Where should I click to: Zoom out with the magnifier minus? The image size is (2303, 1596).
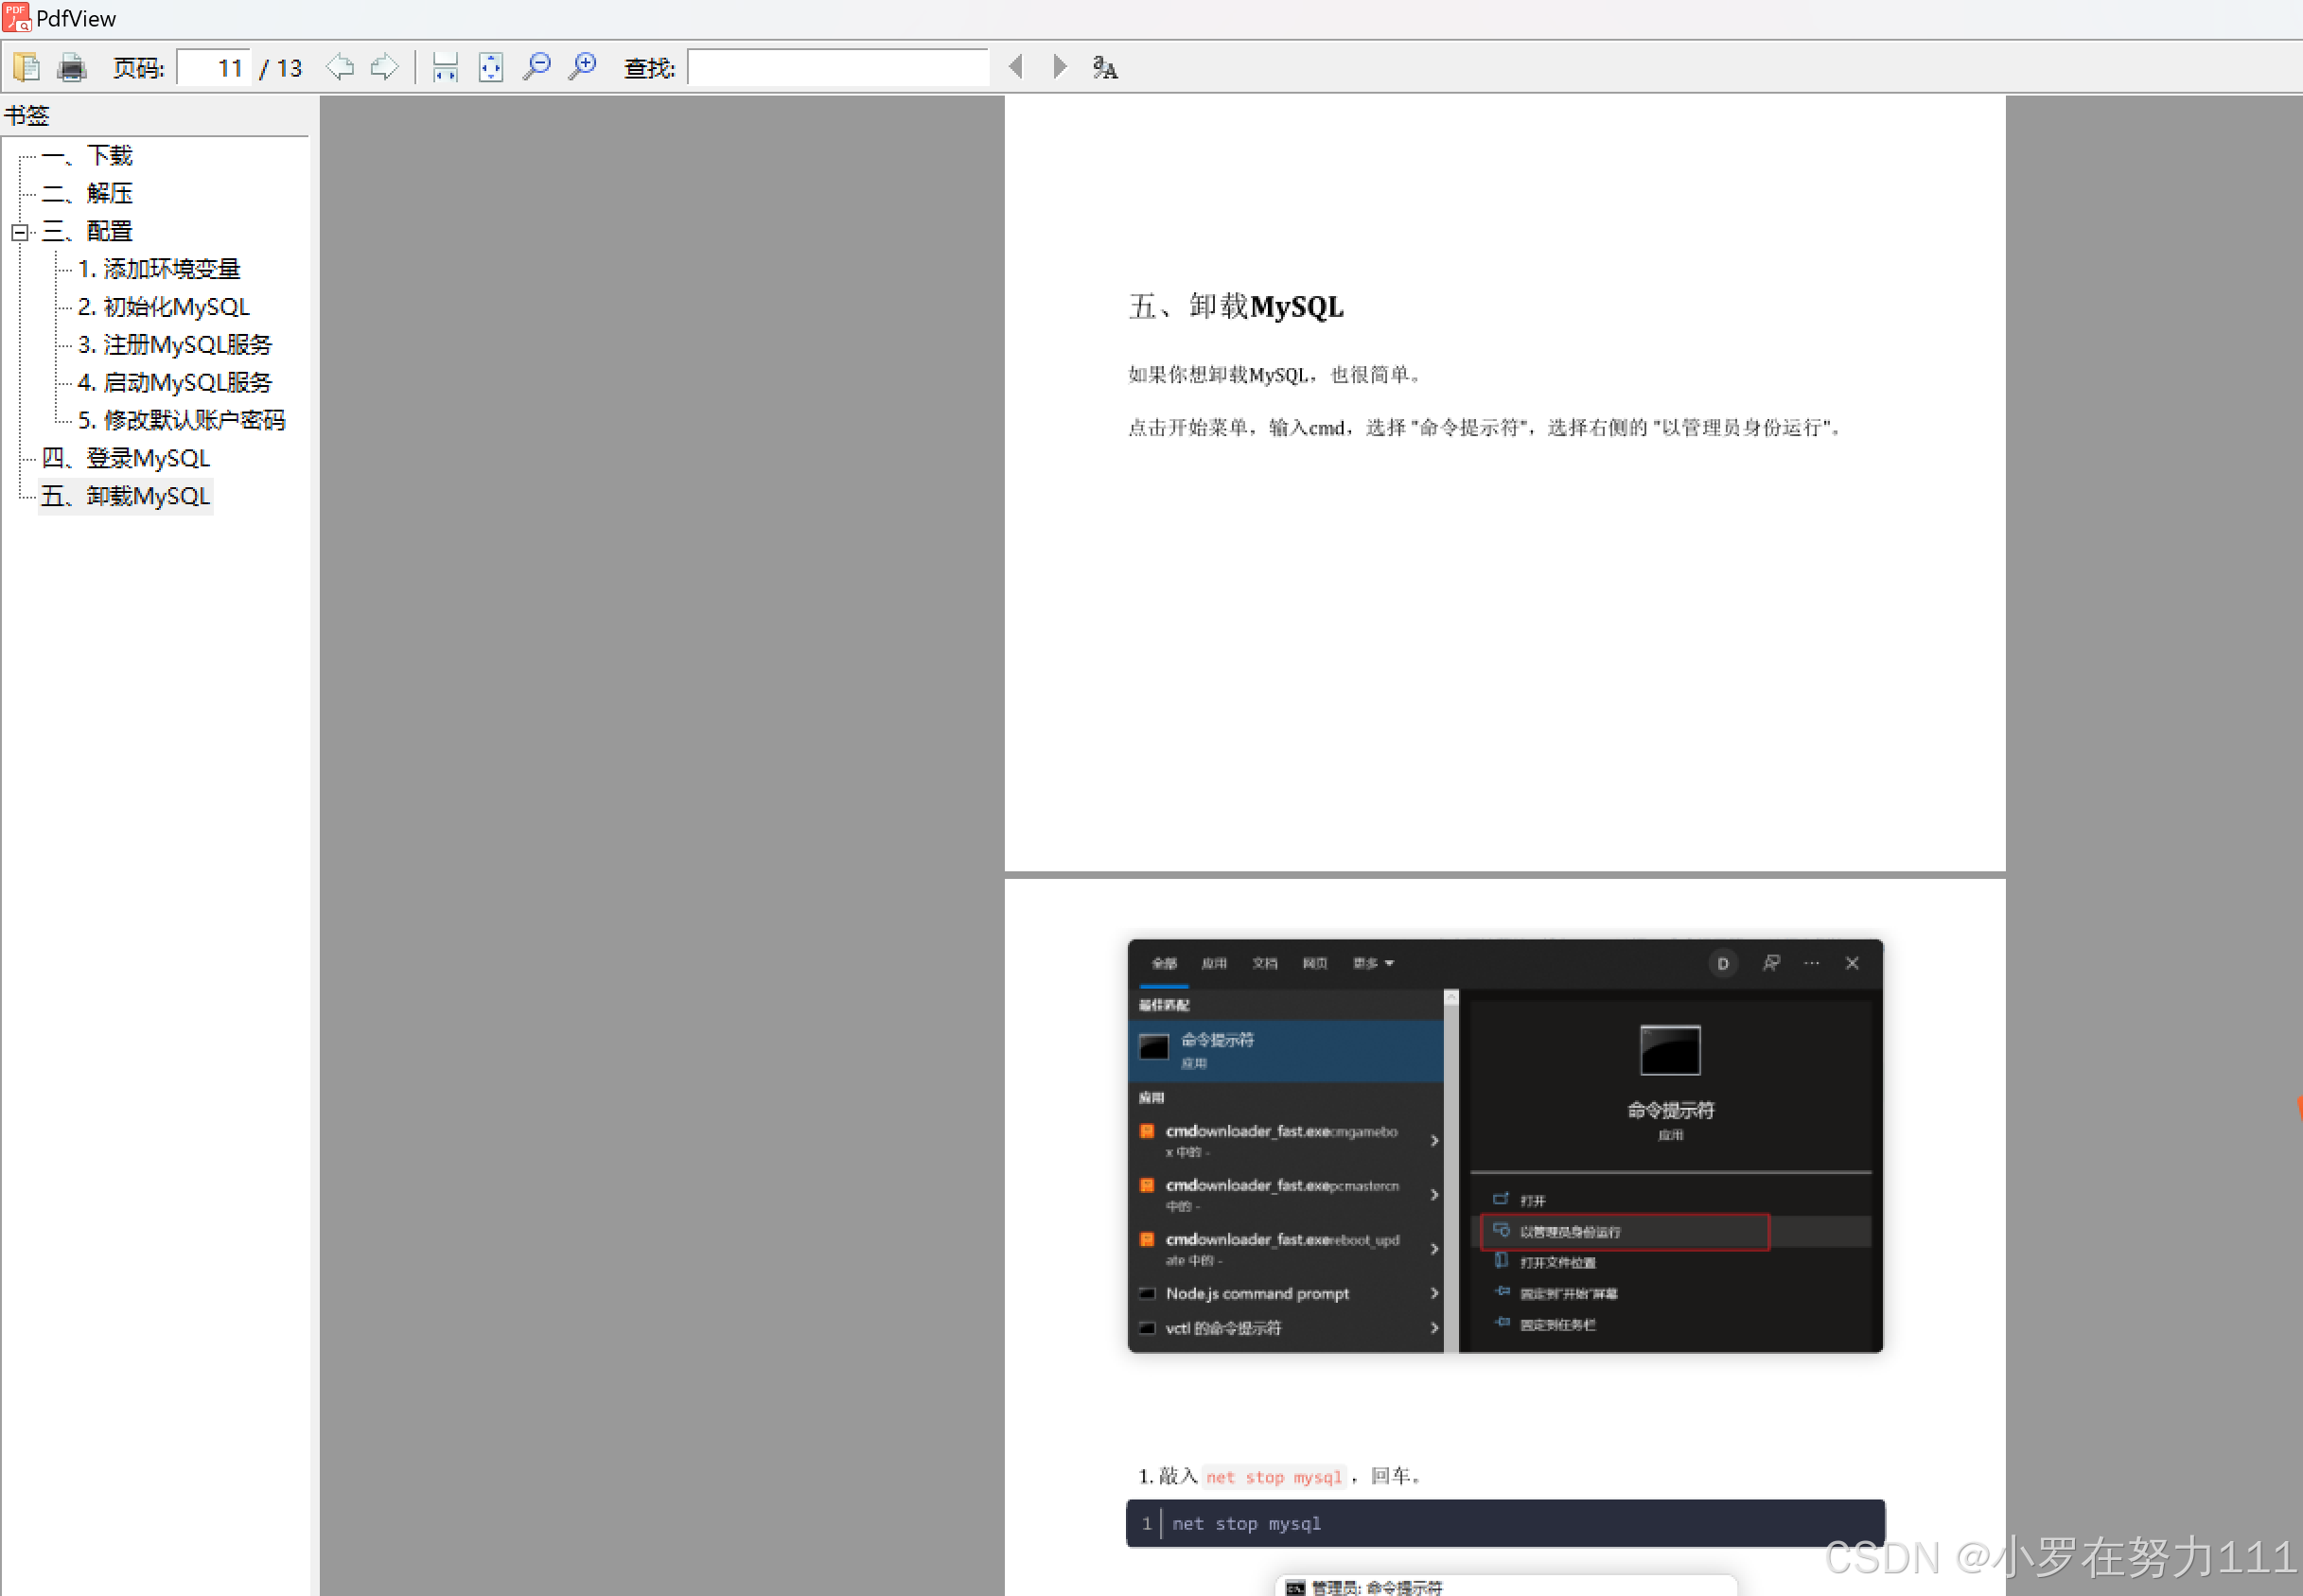click(x=537, y=67)
